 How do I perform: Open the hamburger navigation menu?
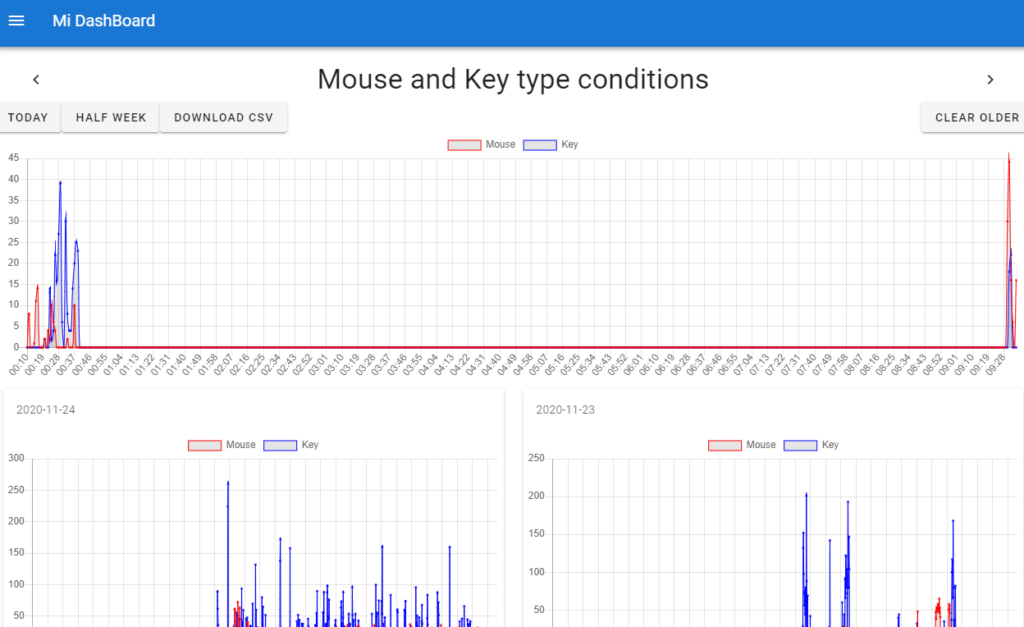16,21
